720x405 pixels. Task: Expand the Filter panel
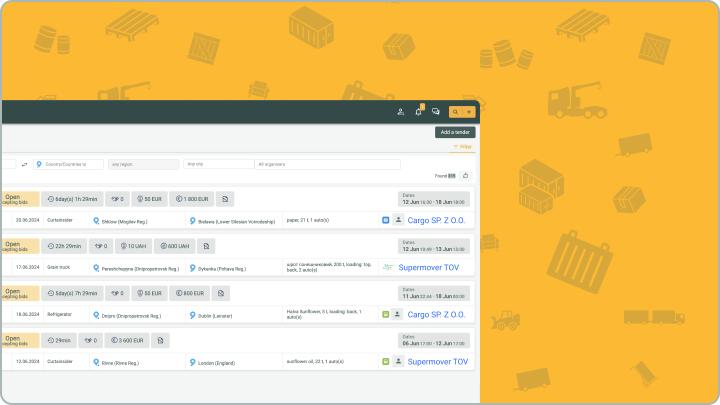[462, 147]
